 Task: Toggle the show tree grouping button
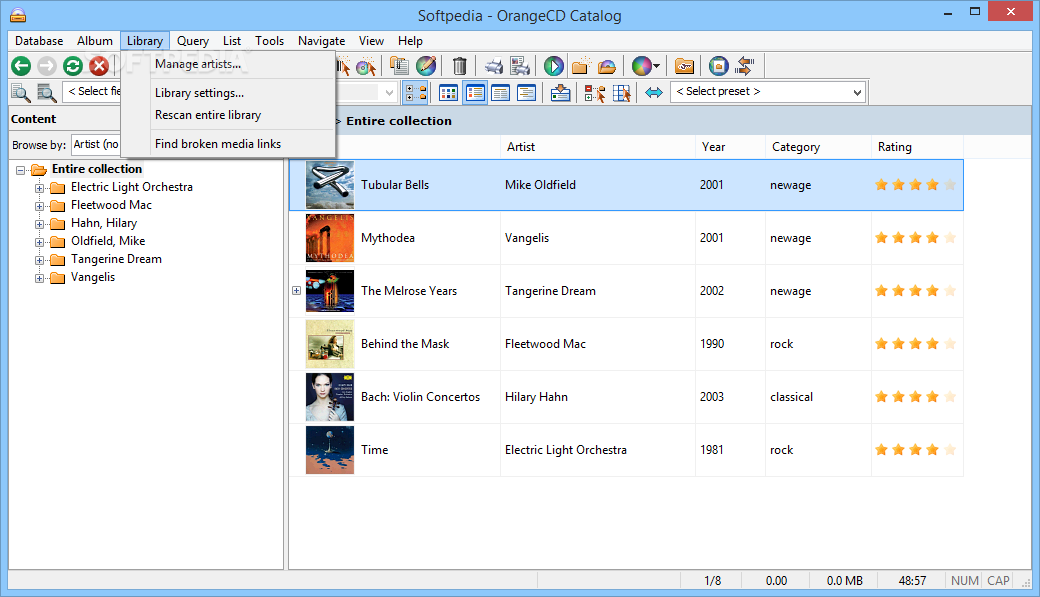tap(416, 93)
